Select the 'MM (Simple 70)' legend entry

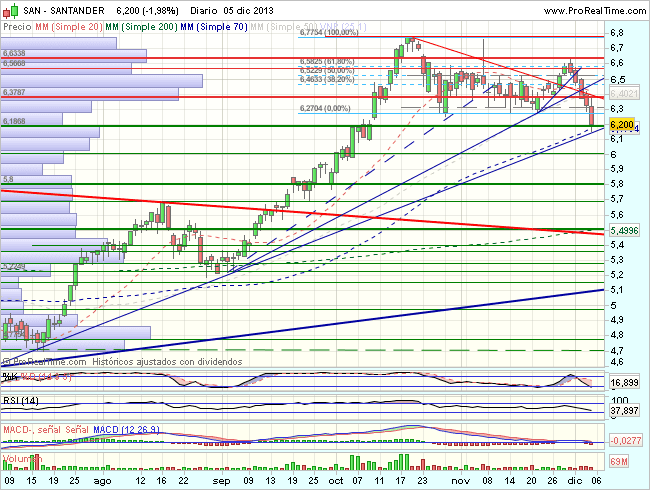point(214,27)
